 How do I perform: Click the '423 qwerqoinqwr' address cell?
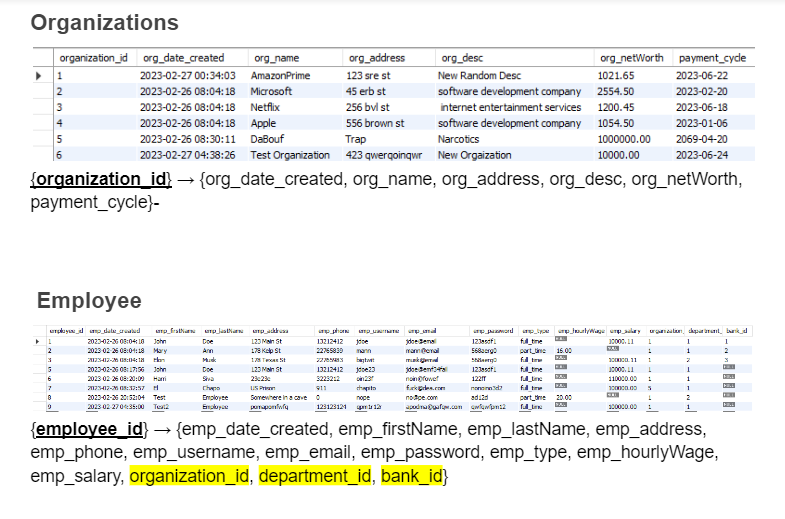(383, 155)
